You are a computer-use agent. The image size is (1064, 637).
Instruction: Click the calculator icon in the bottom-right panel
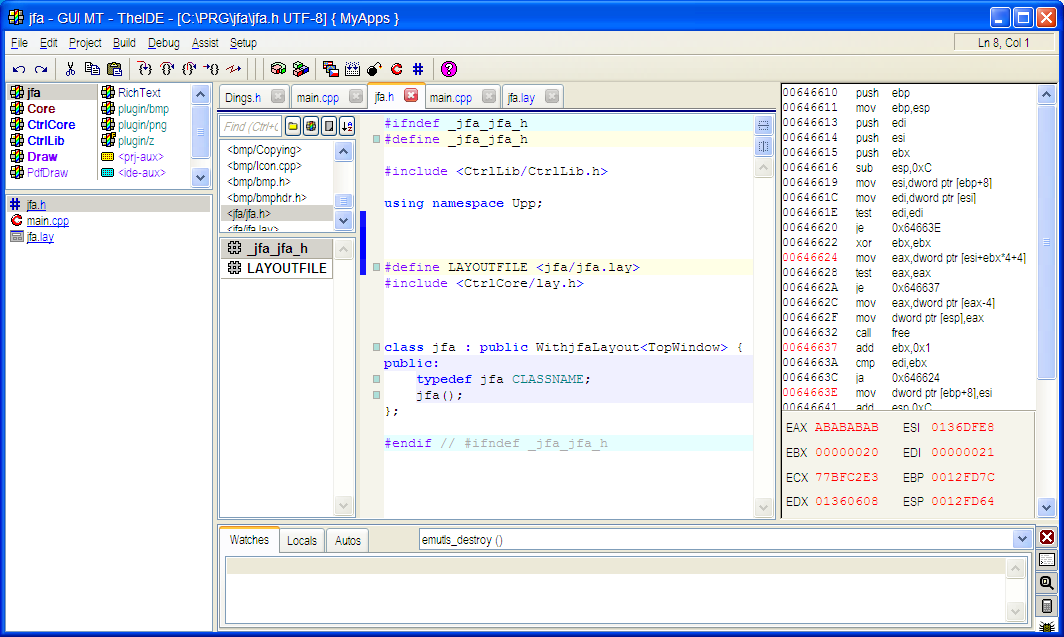pos(1047,605)
